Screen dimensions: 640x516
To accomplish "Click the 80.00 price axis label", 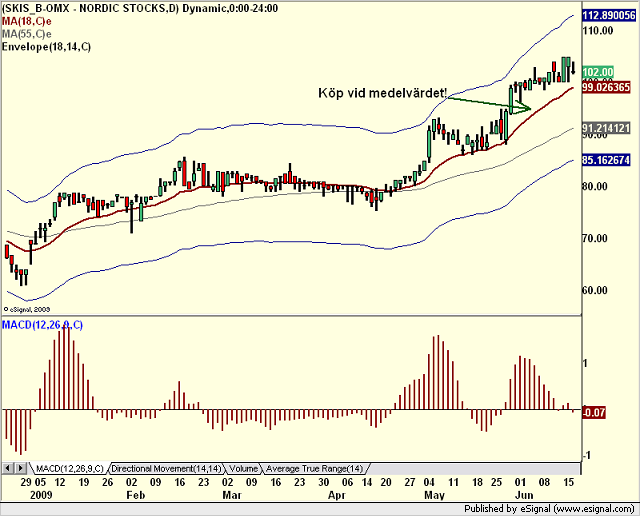I will (595, 186).
